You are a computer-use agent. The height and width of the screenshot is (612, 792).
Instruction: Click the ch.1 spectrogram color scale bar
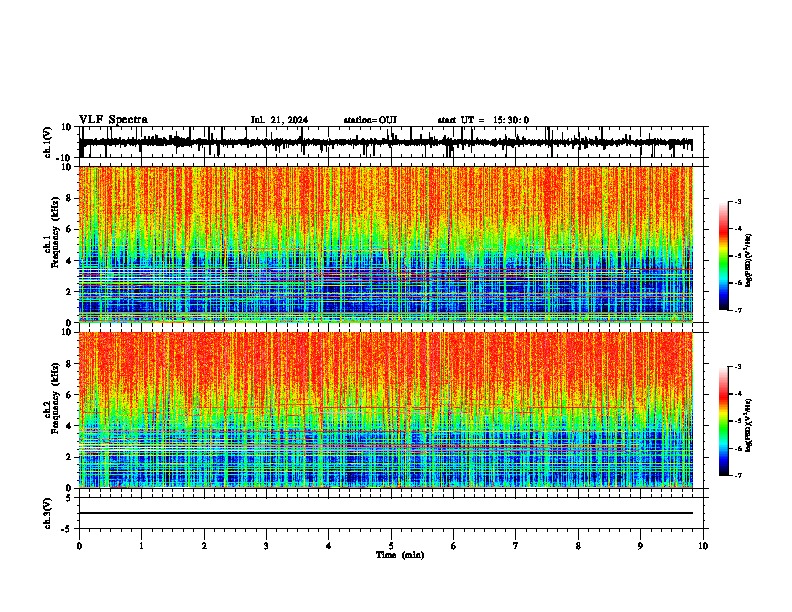[x=723, y=256]
